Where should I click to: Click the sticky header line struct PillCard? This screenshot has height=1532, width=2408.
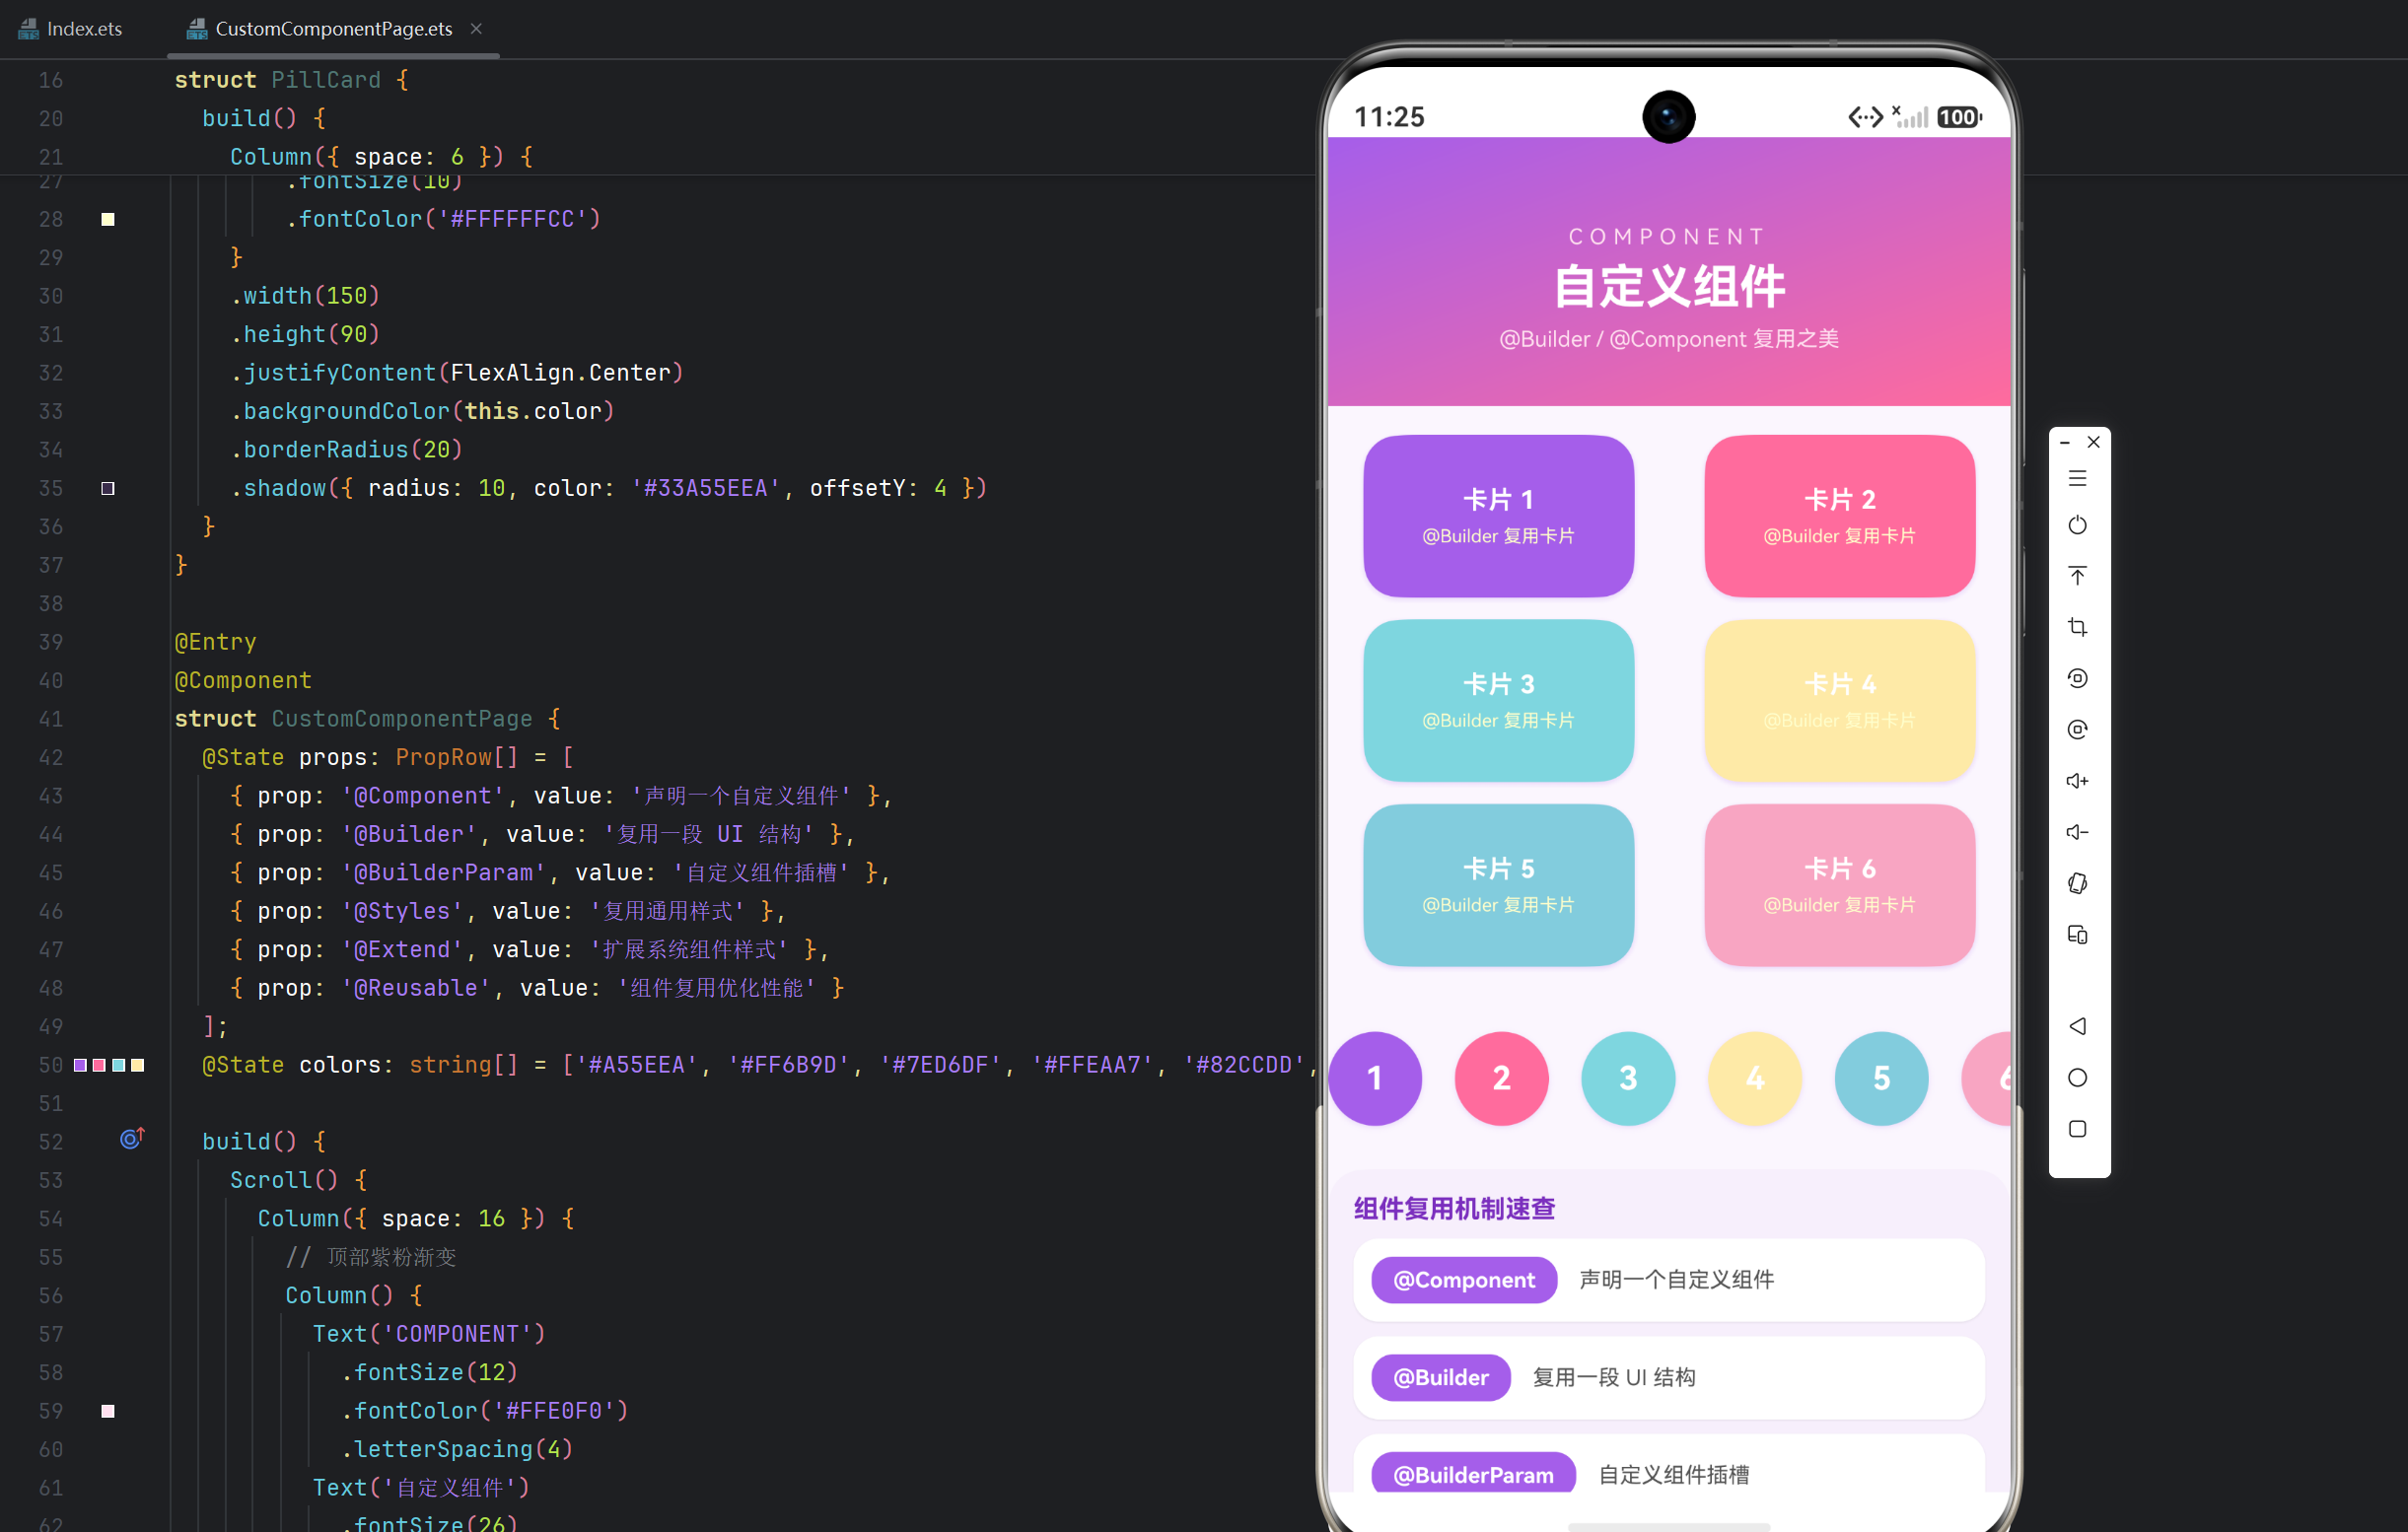pos(291,80)
